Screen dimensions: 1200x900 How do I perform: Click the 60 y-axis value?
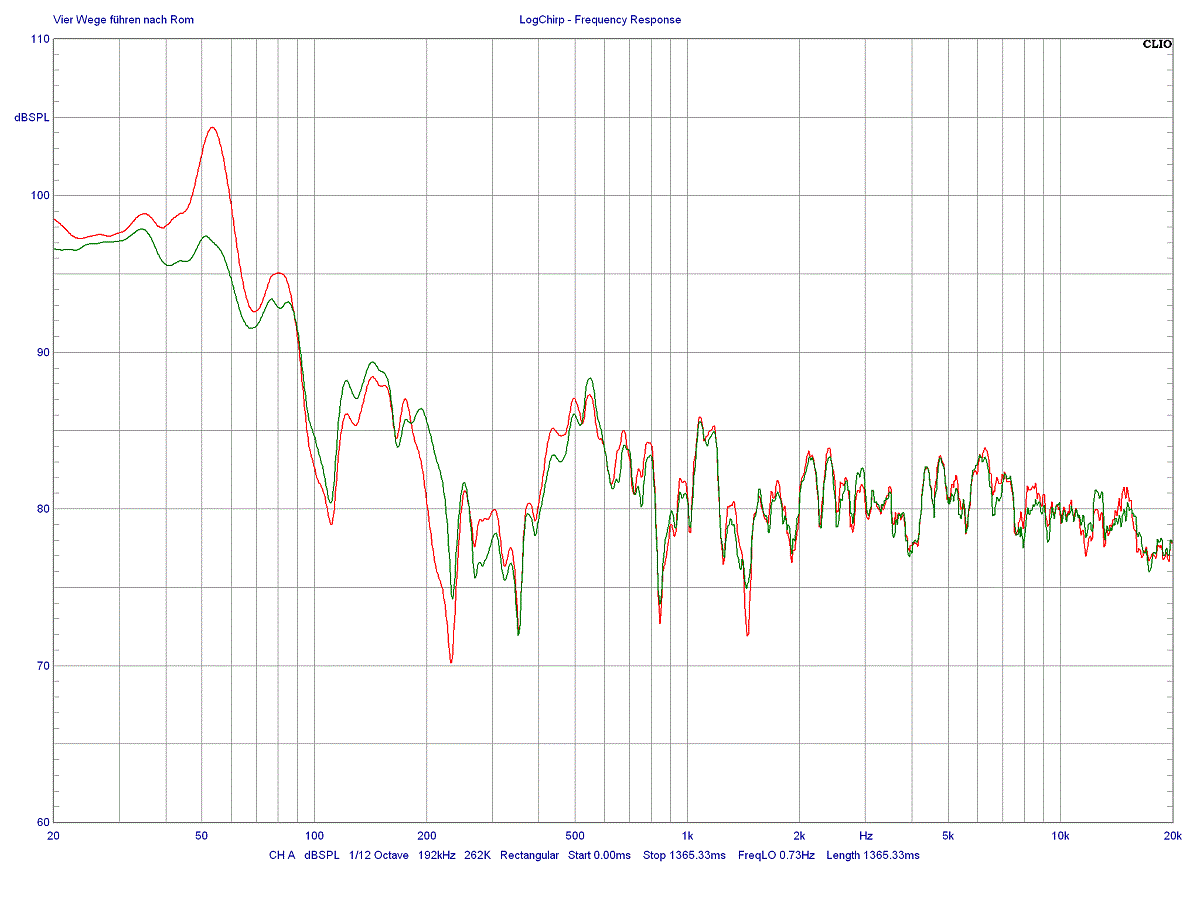43,822
